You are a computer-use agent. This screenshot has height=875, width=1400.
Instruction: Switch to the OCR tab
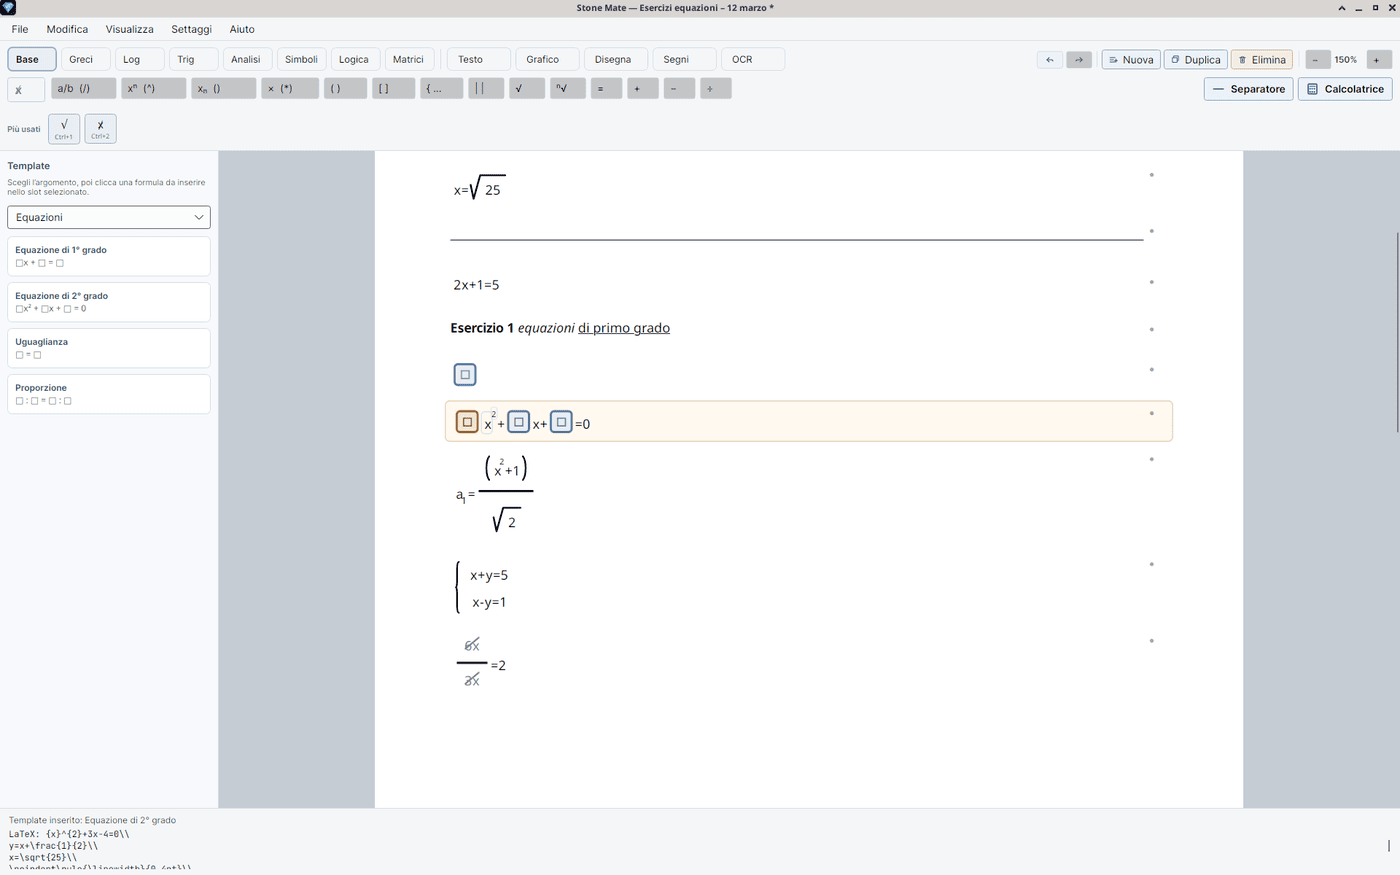coord(753,60)
